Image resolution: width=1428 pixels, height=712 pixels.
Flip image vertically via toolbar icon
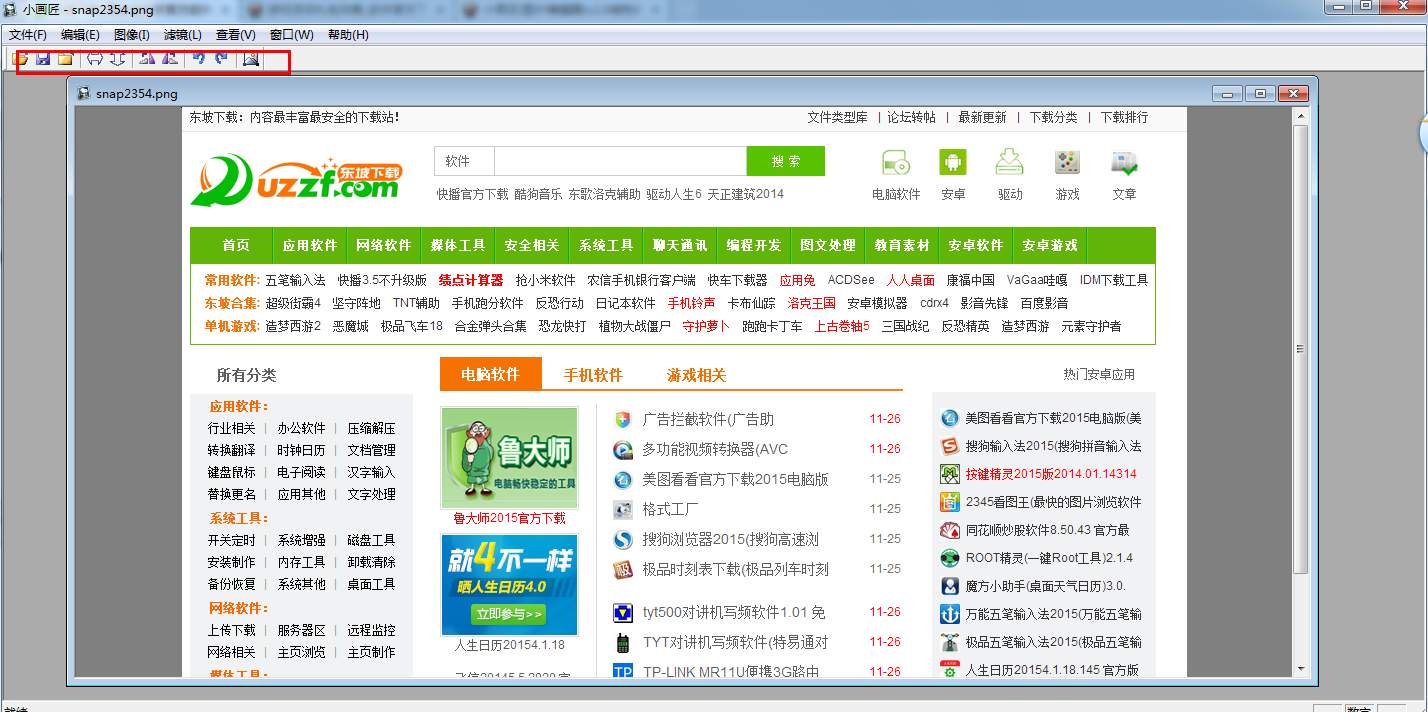118,59
